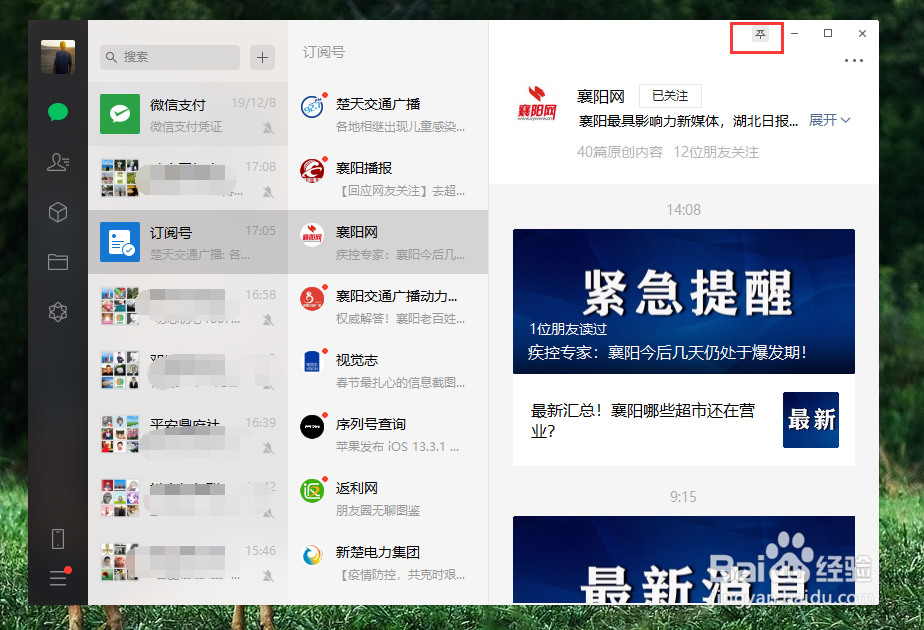Open the Files folder icon in sidebar

click(58, 262)
